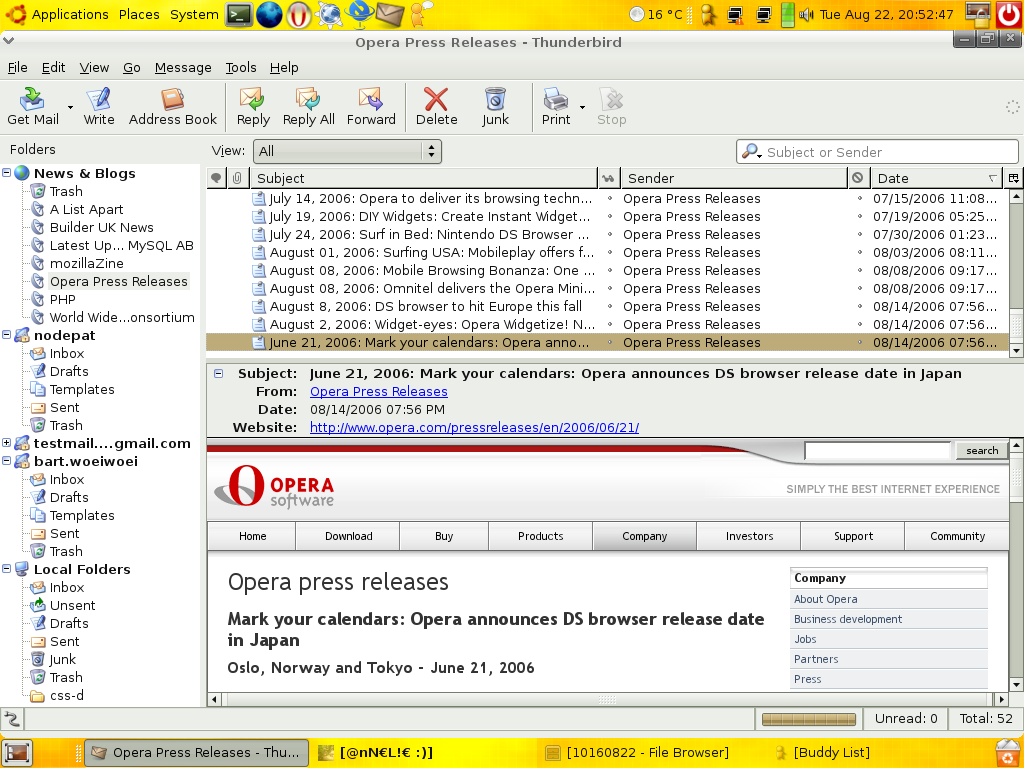The height and width of the screenshot is (768, 1024).
Task: Open the Tools menu
Action: point(241,67)
